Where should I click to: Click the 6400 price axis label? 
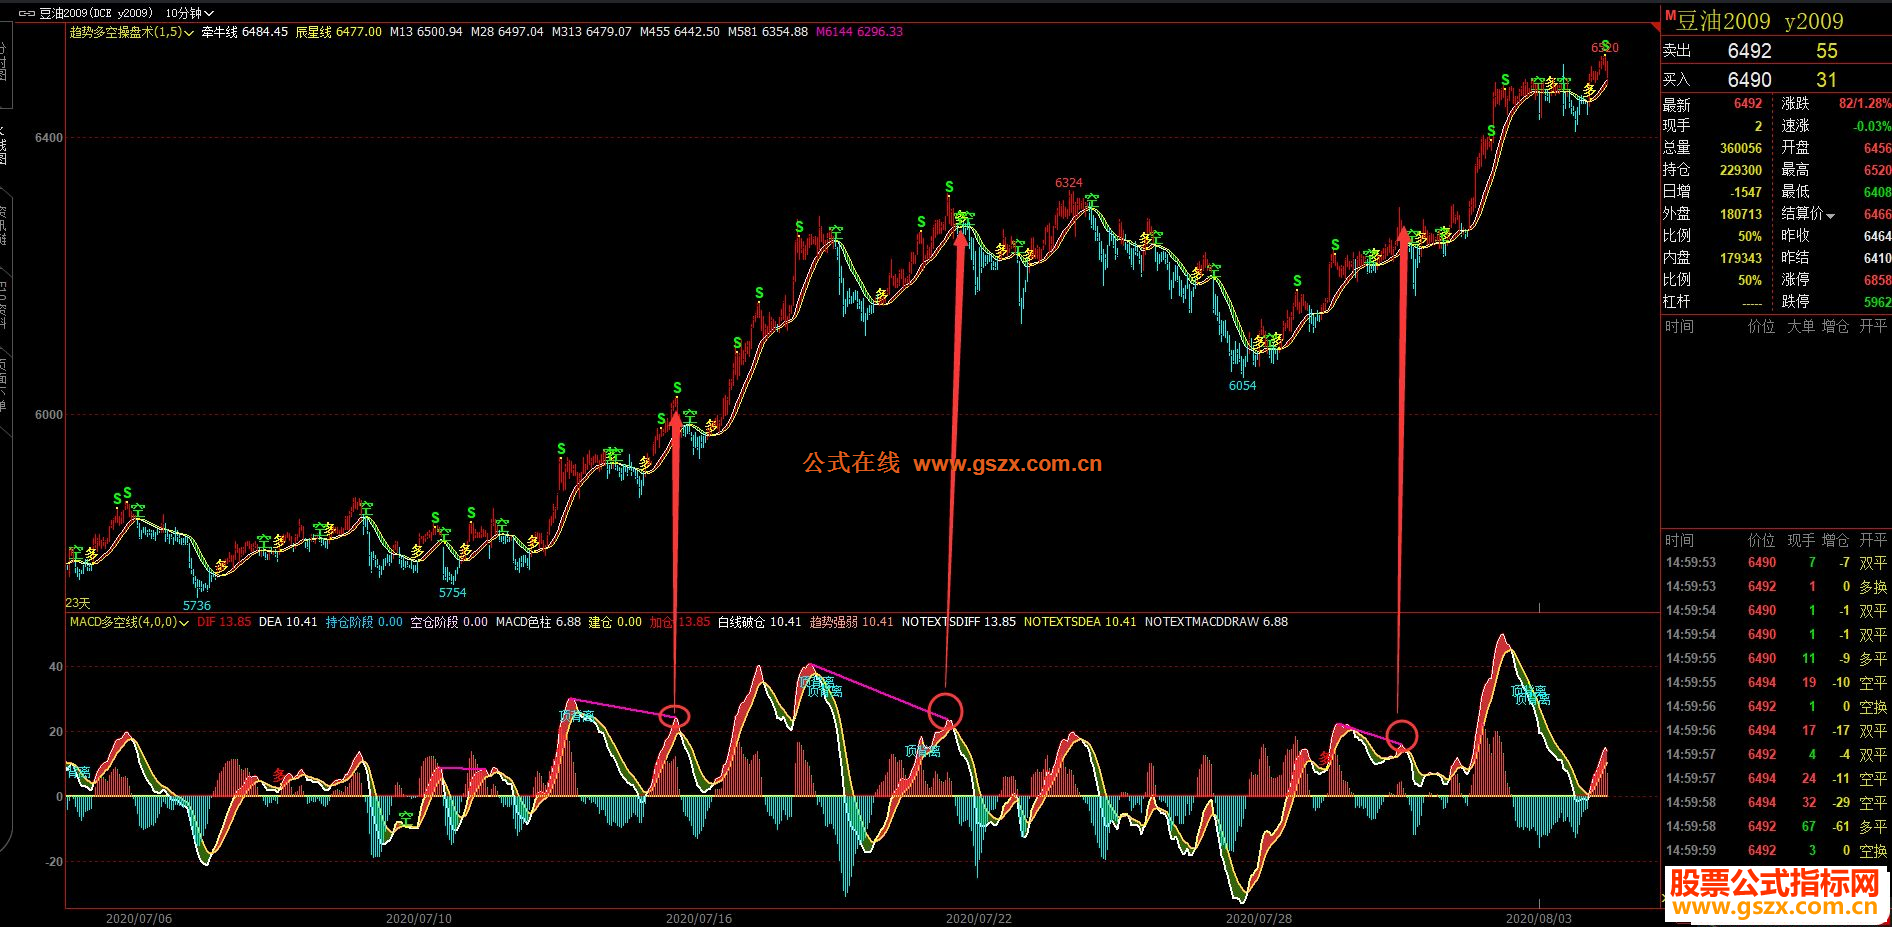[49, 138]
